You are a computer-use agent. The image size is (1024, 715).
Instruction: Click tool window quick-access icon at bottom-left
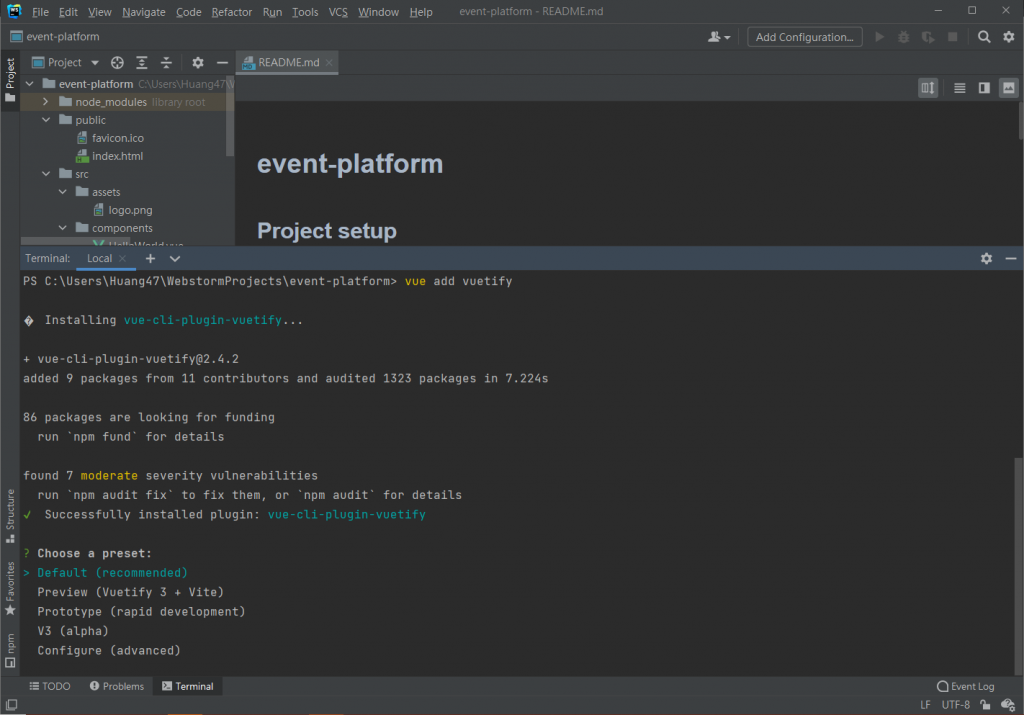pos(11,705)
